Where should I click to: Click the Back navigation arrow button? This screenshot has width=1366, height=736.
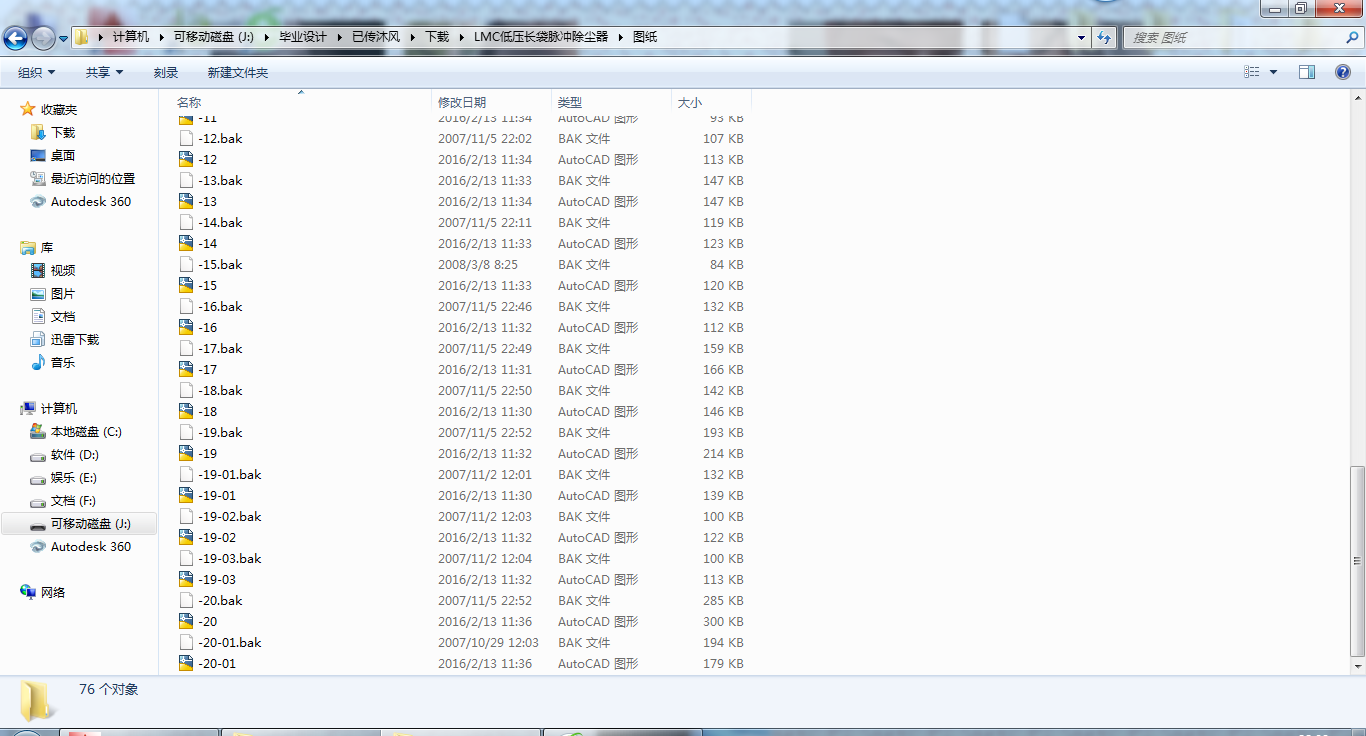(16, 38)
